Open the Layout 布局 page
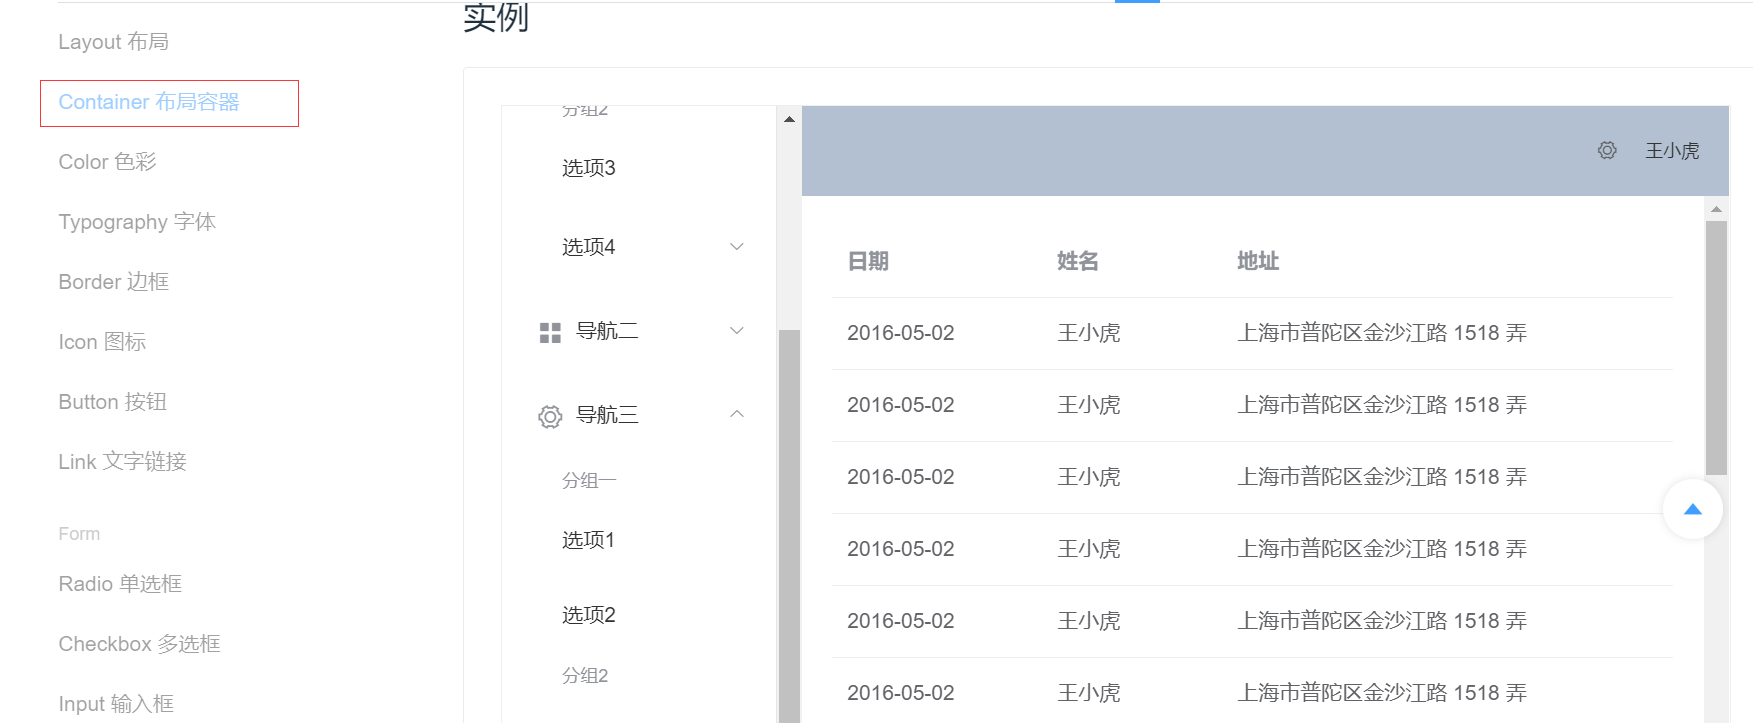 click(x=113, y=42)
